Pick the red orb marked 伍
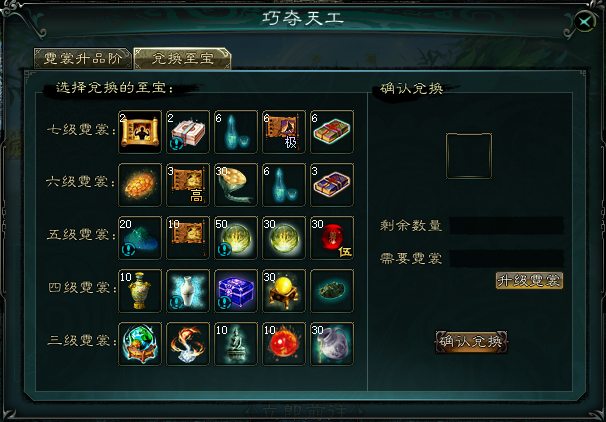Image resolution: width=606 pixels, height=422 pixels. click(x=332, y=238)
